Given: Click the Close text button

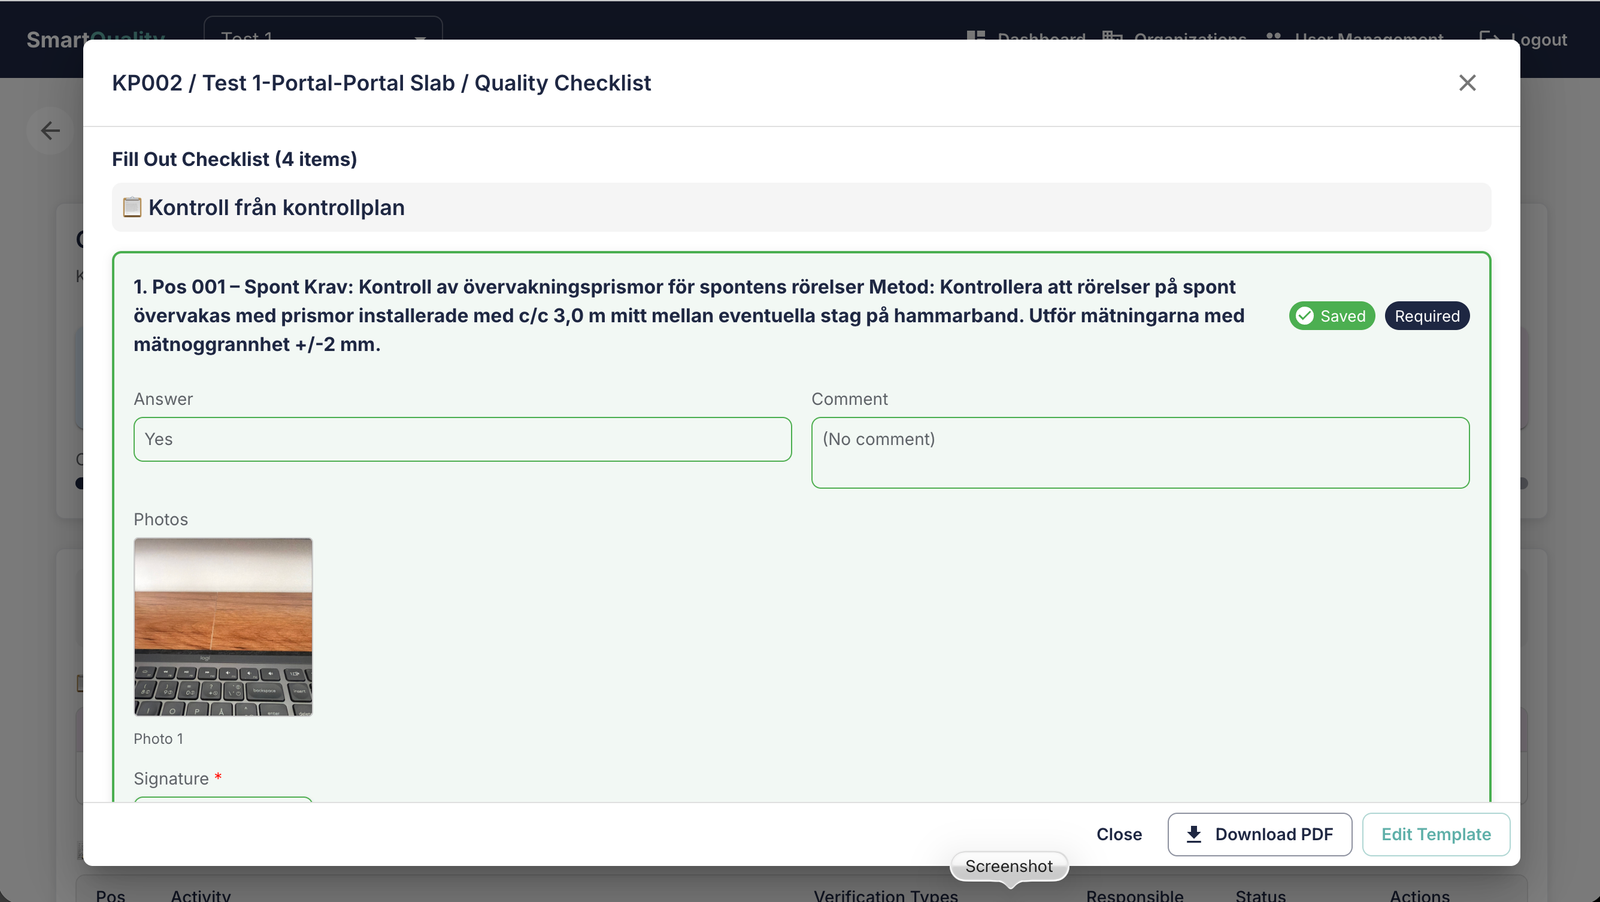Looking at the screenshot, I should [x=1119, y=834].
